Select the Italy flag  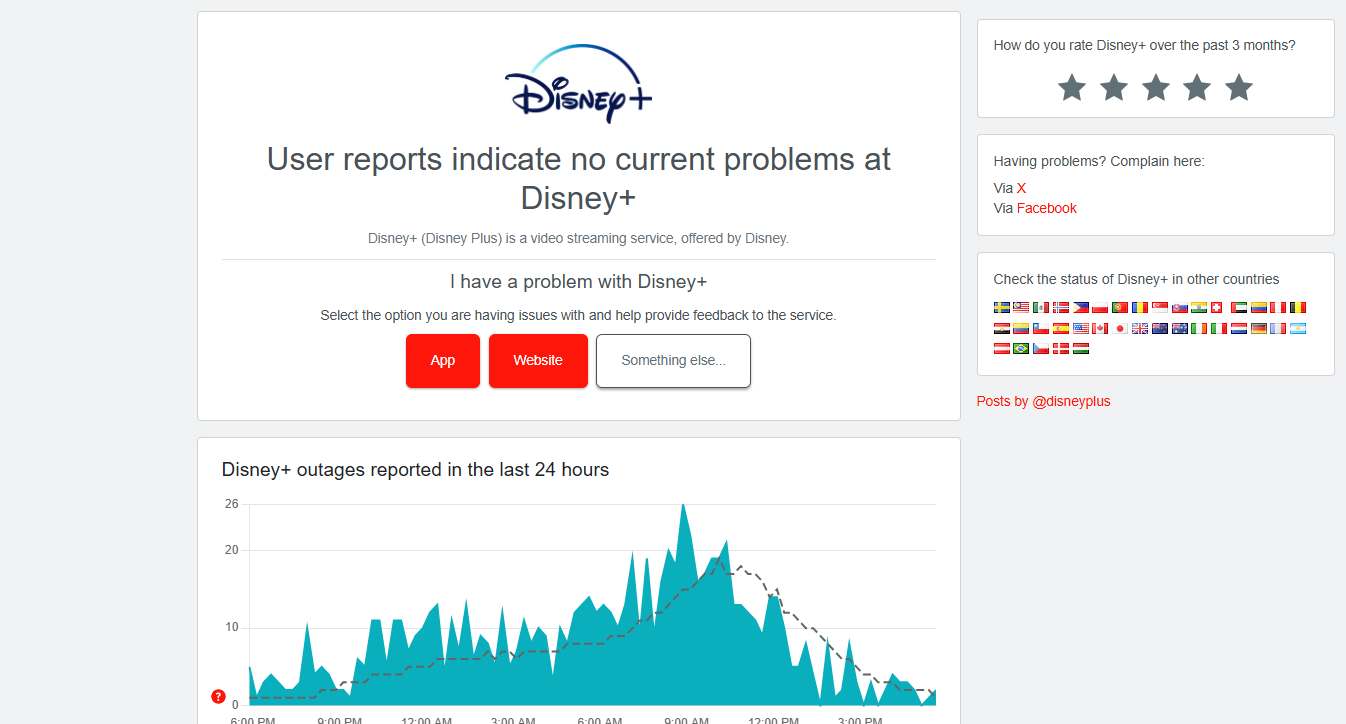coord(1219,328)
